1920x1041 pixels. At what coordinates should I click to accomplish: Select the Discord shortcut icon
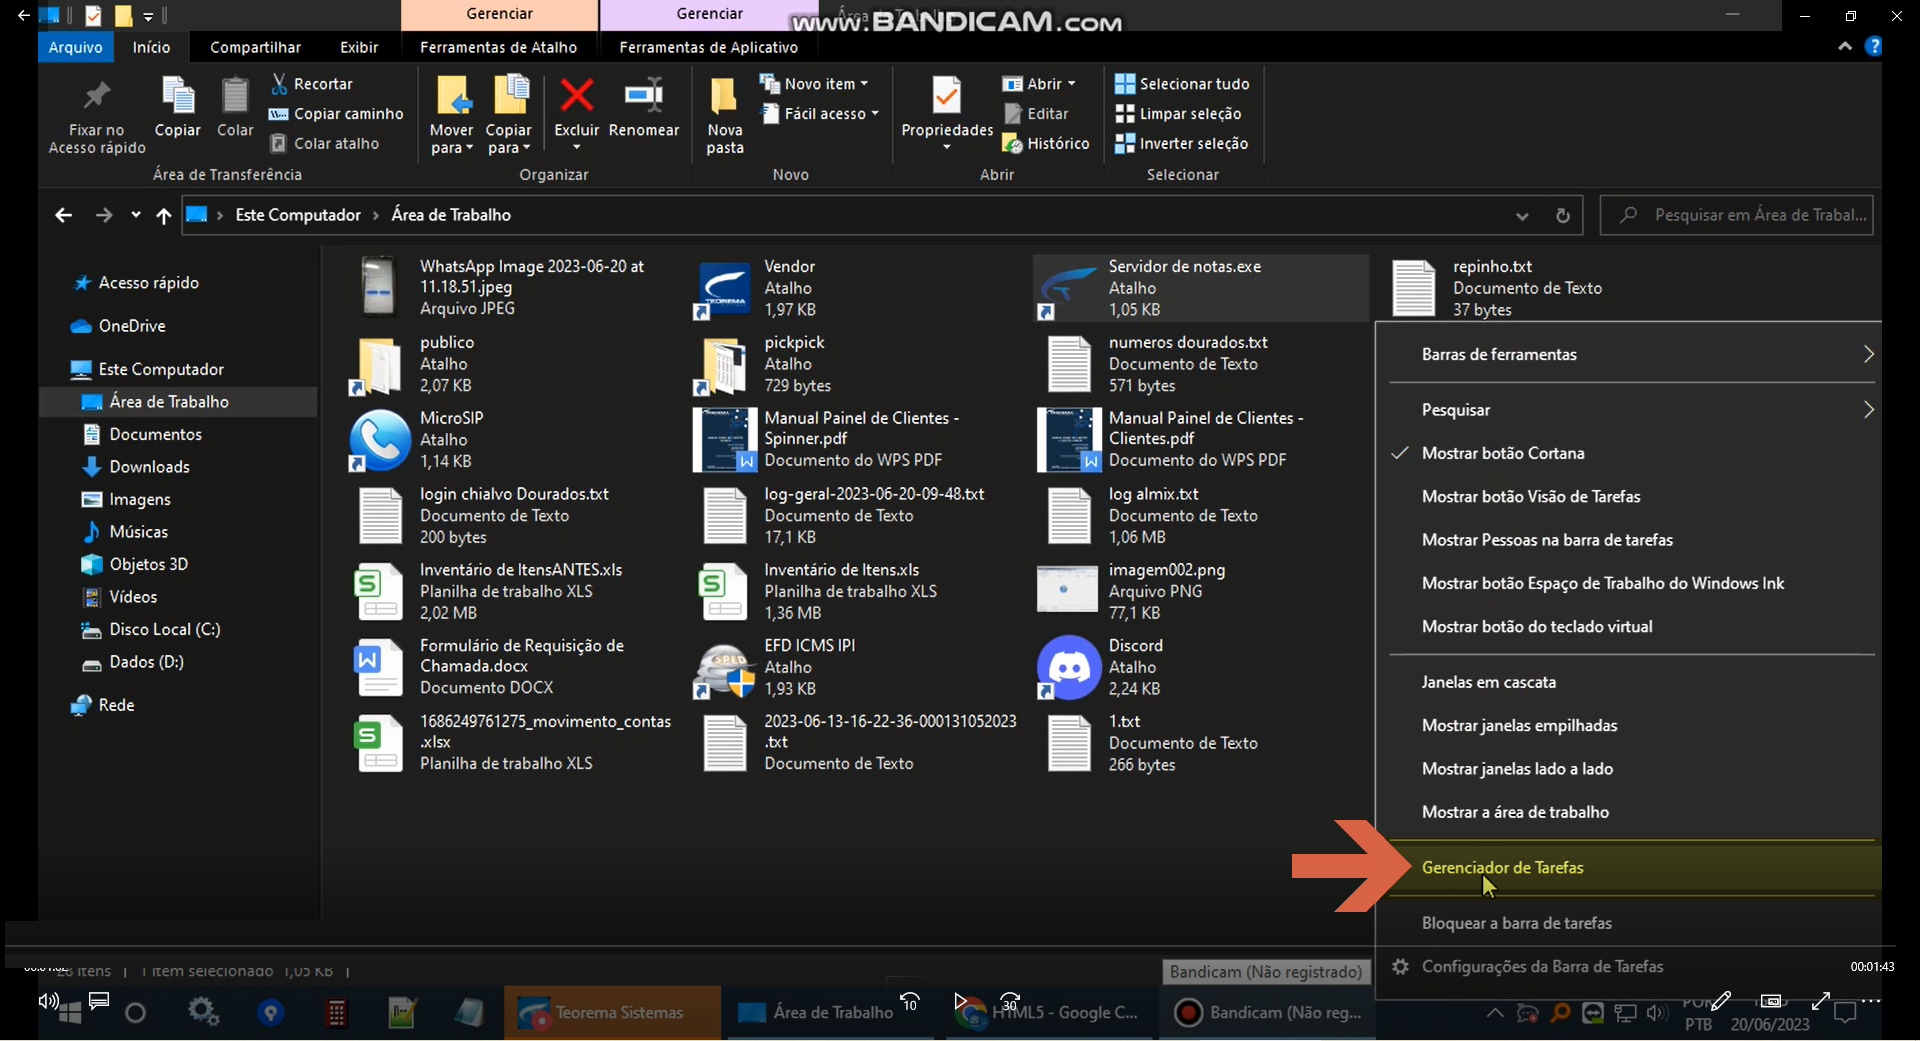pyautogui.click(x=1069, y=667)
